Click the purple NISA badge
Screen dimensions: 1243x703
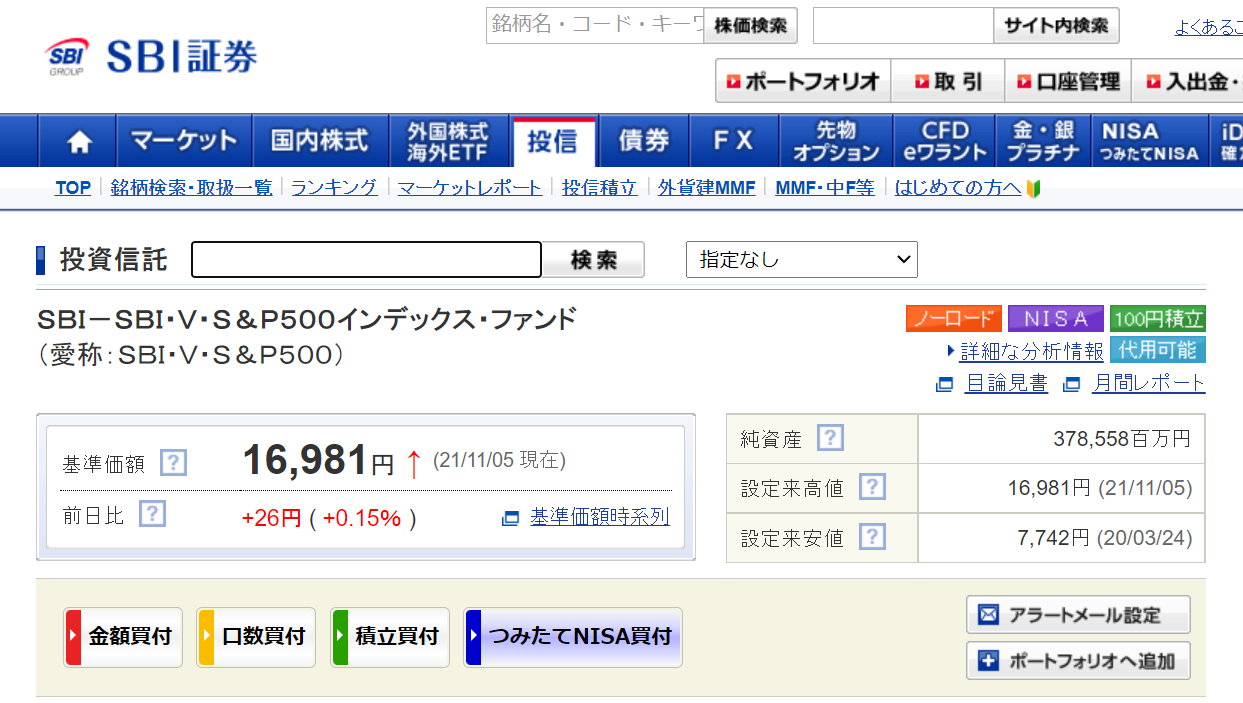pyautogui.click(x=1055, y=319)
